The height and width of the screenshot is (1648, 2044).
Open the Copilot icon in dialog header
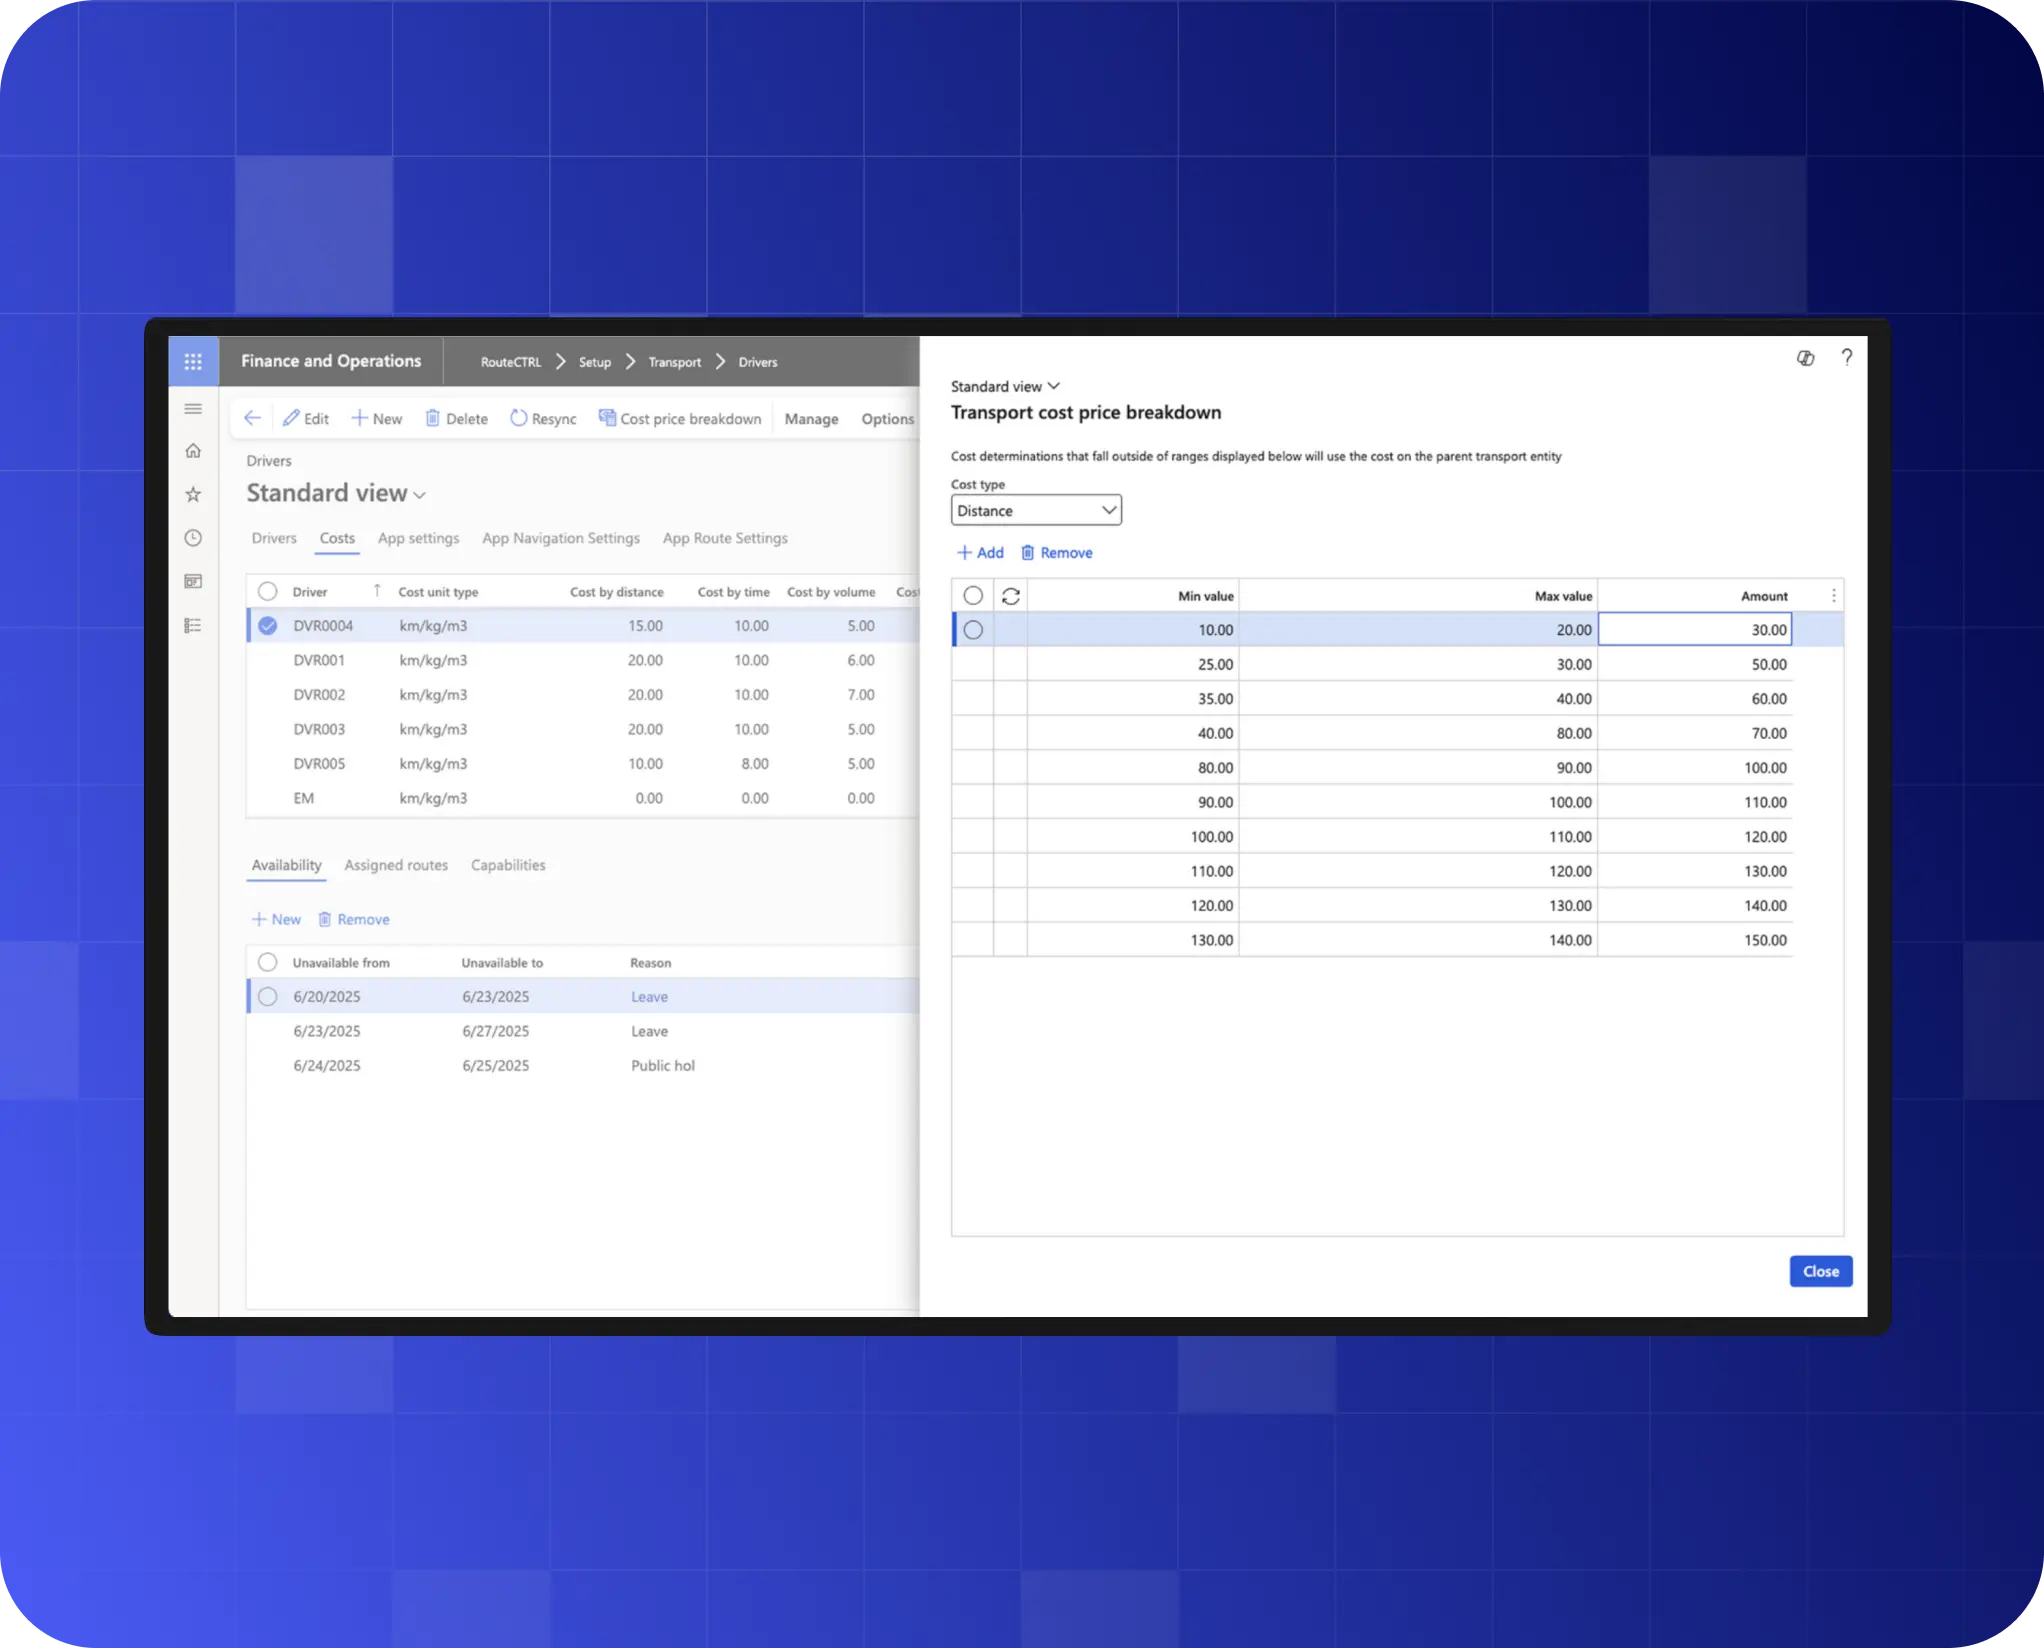point(1805,358)
